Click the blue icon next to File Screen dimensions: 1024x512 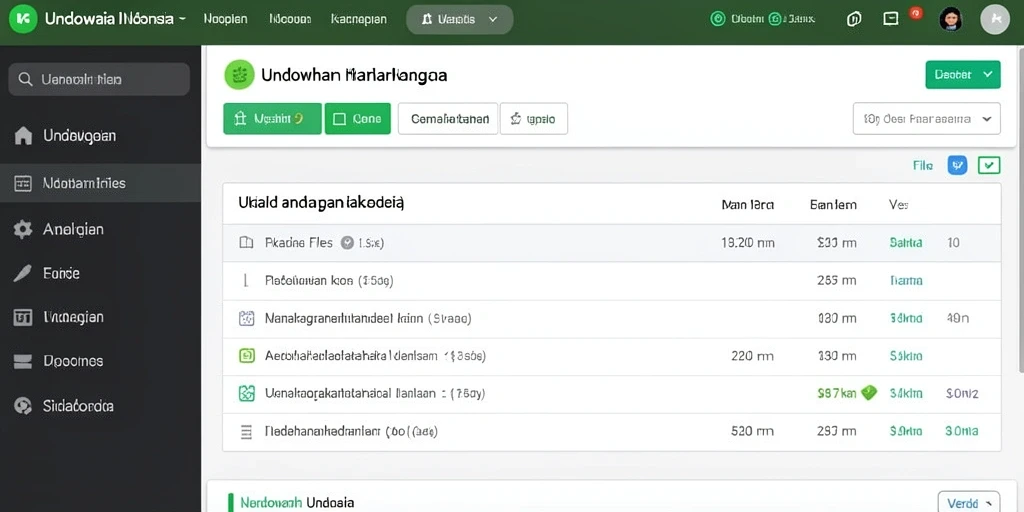[x=957, y=165]
